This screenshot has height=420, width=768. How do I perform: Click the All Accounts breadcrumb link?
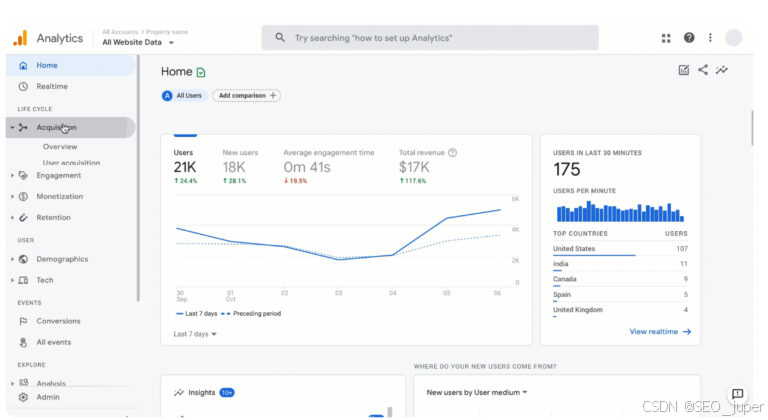tap(120, 32)
